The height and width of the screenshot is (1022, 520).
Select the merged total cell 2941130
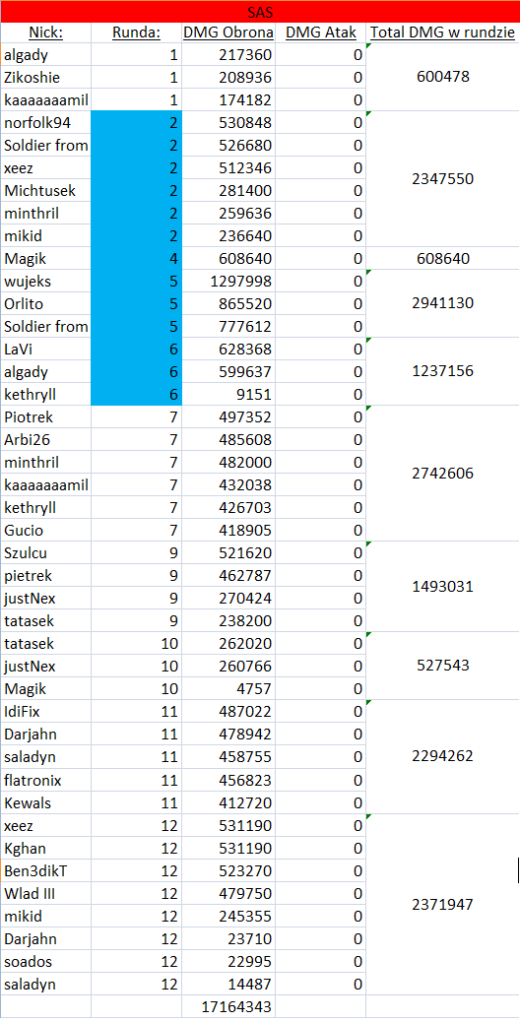click(x=442, y=303)
